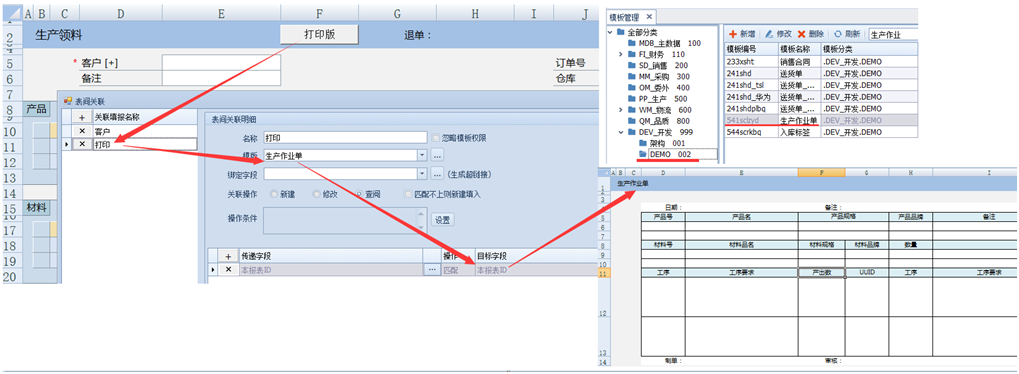Enable the 忽略模板权限 checkbox
Image resolution: width=1019 pixels, height=374 pixels.
coord(436,138)
